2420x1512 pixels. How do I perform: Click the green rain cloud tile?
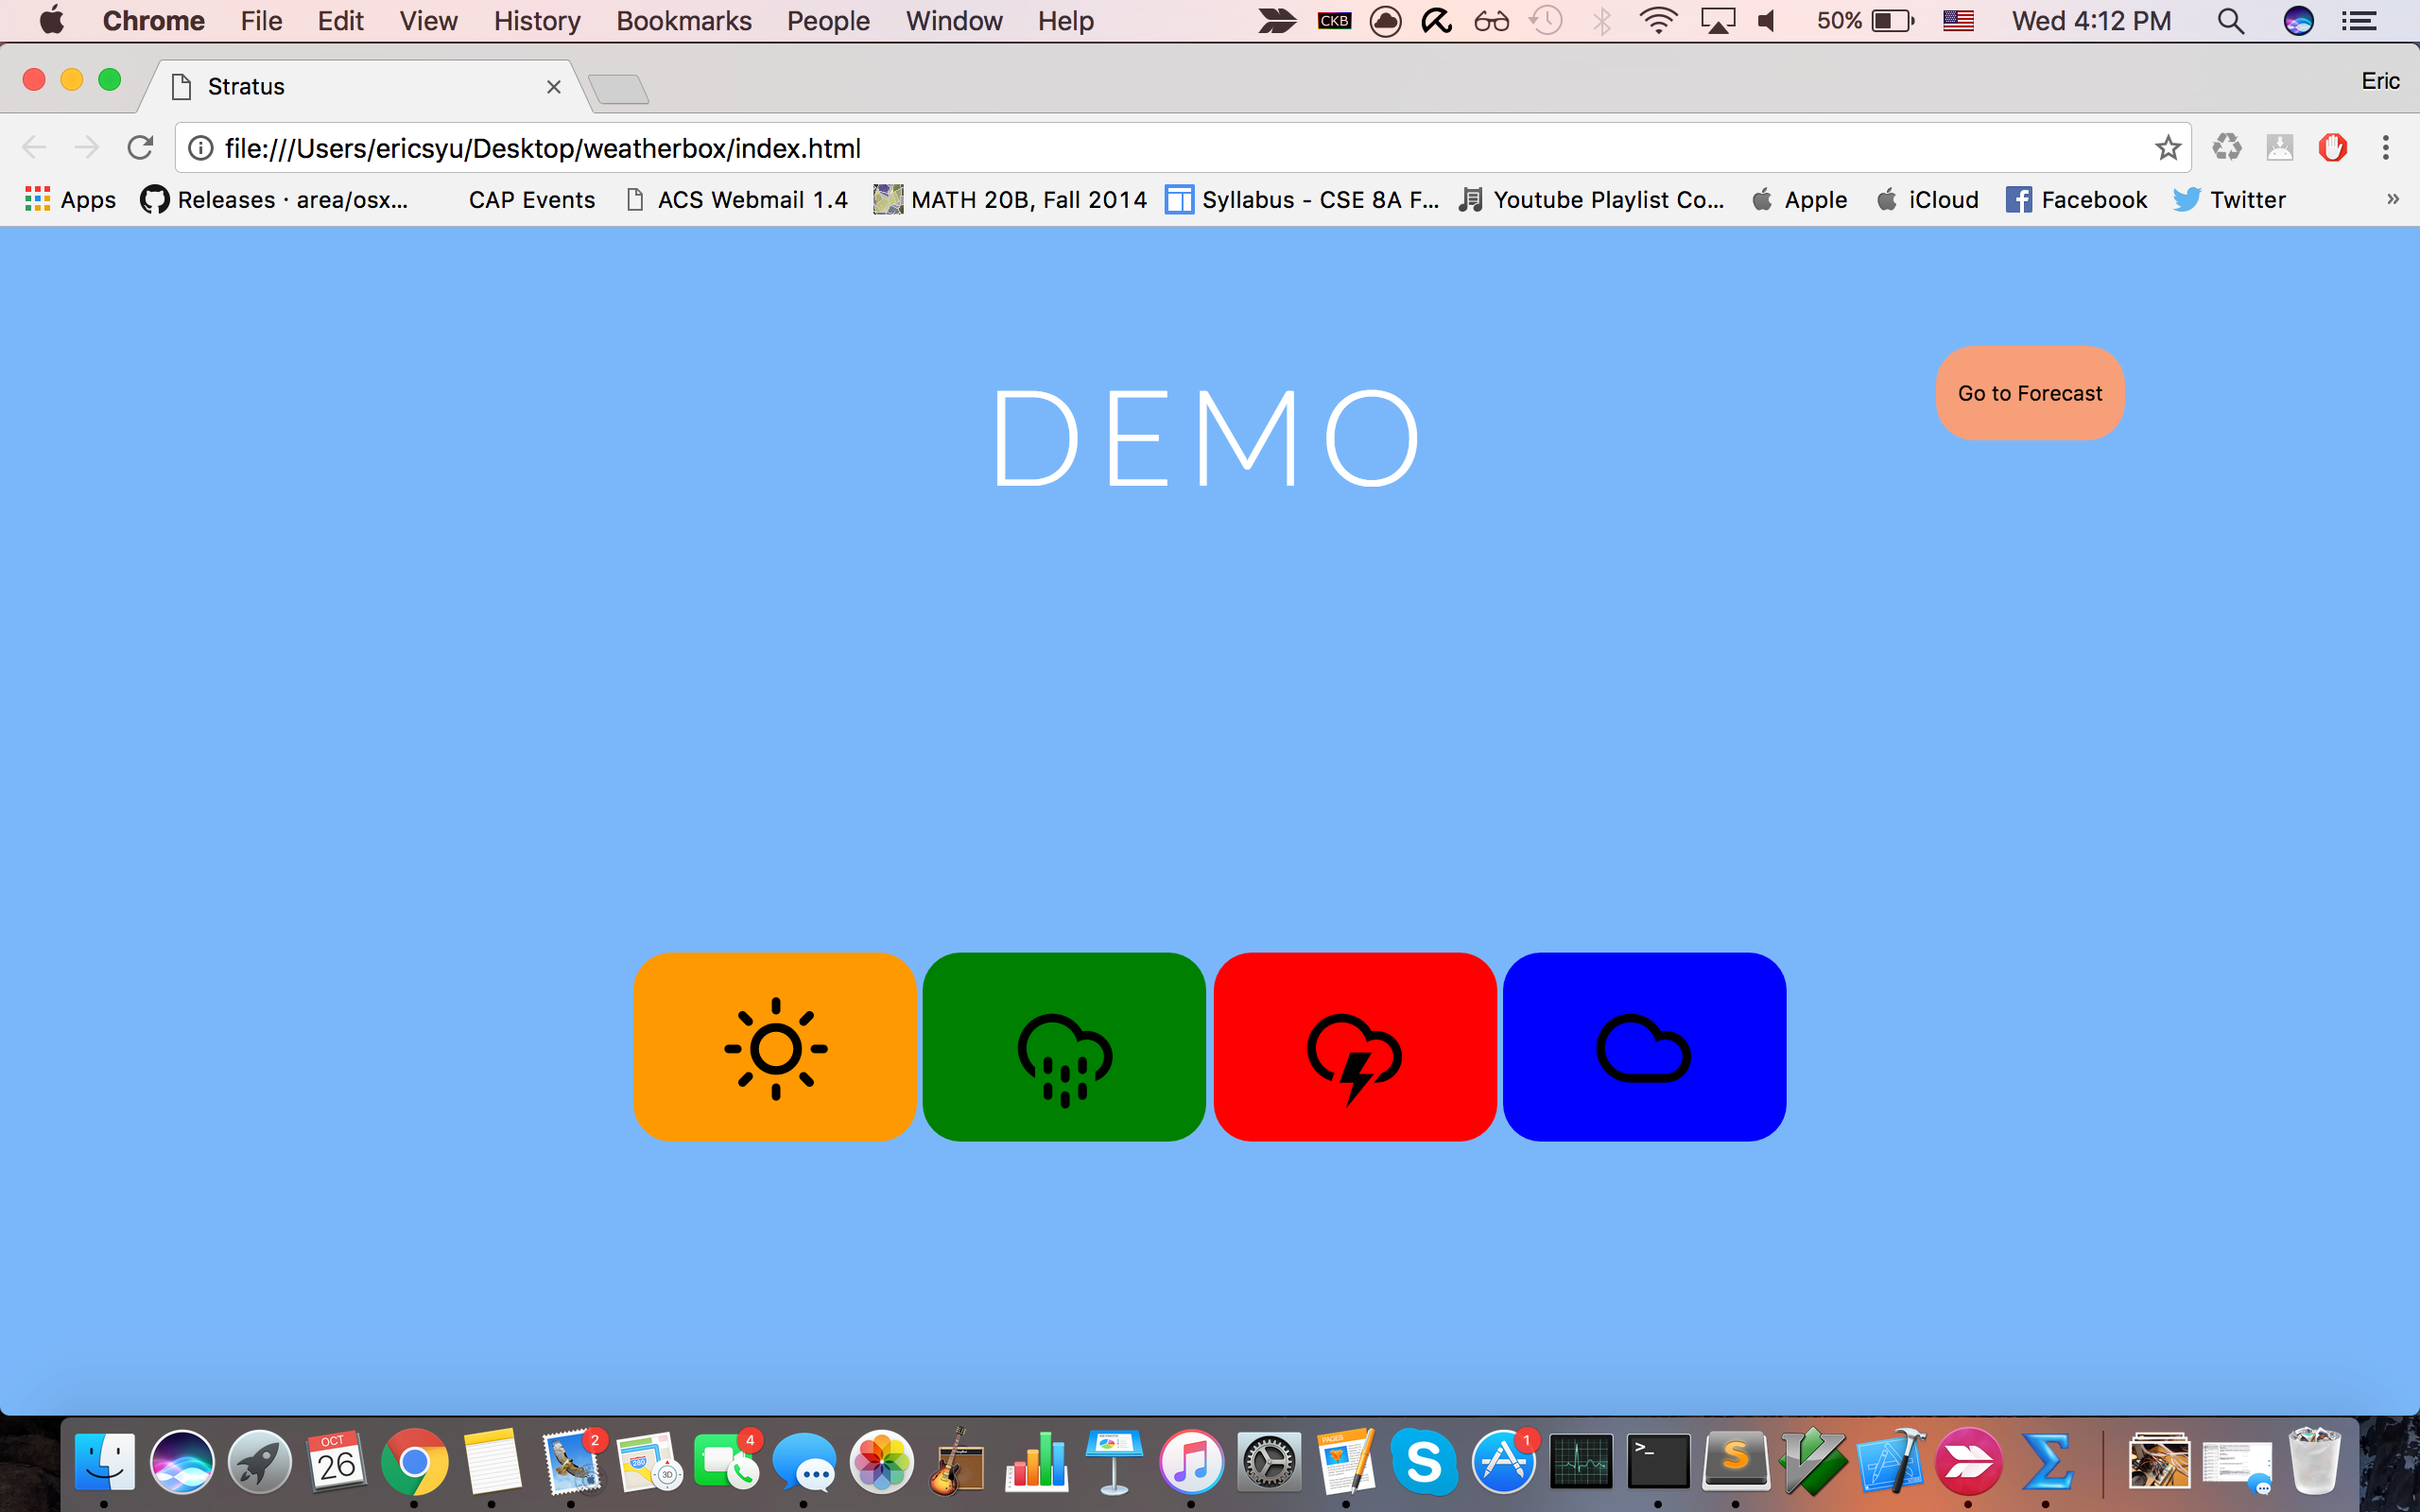coord(1064,1046)
